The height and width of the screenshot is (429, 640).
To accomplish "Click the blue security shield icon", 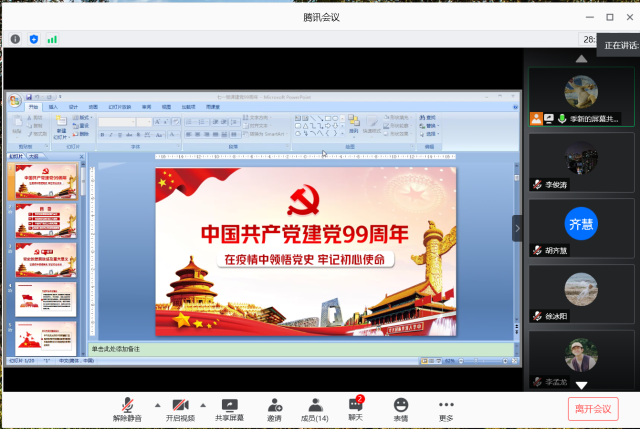I will (x=34, y=39).
